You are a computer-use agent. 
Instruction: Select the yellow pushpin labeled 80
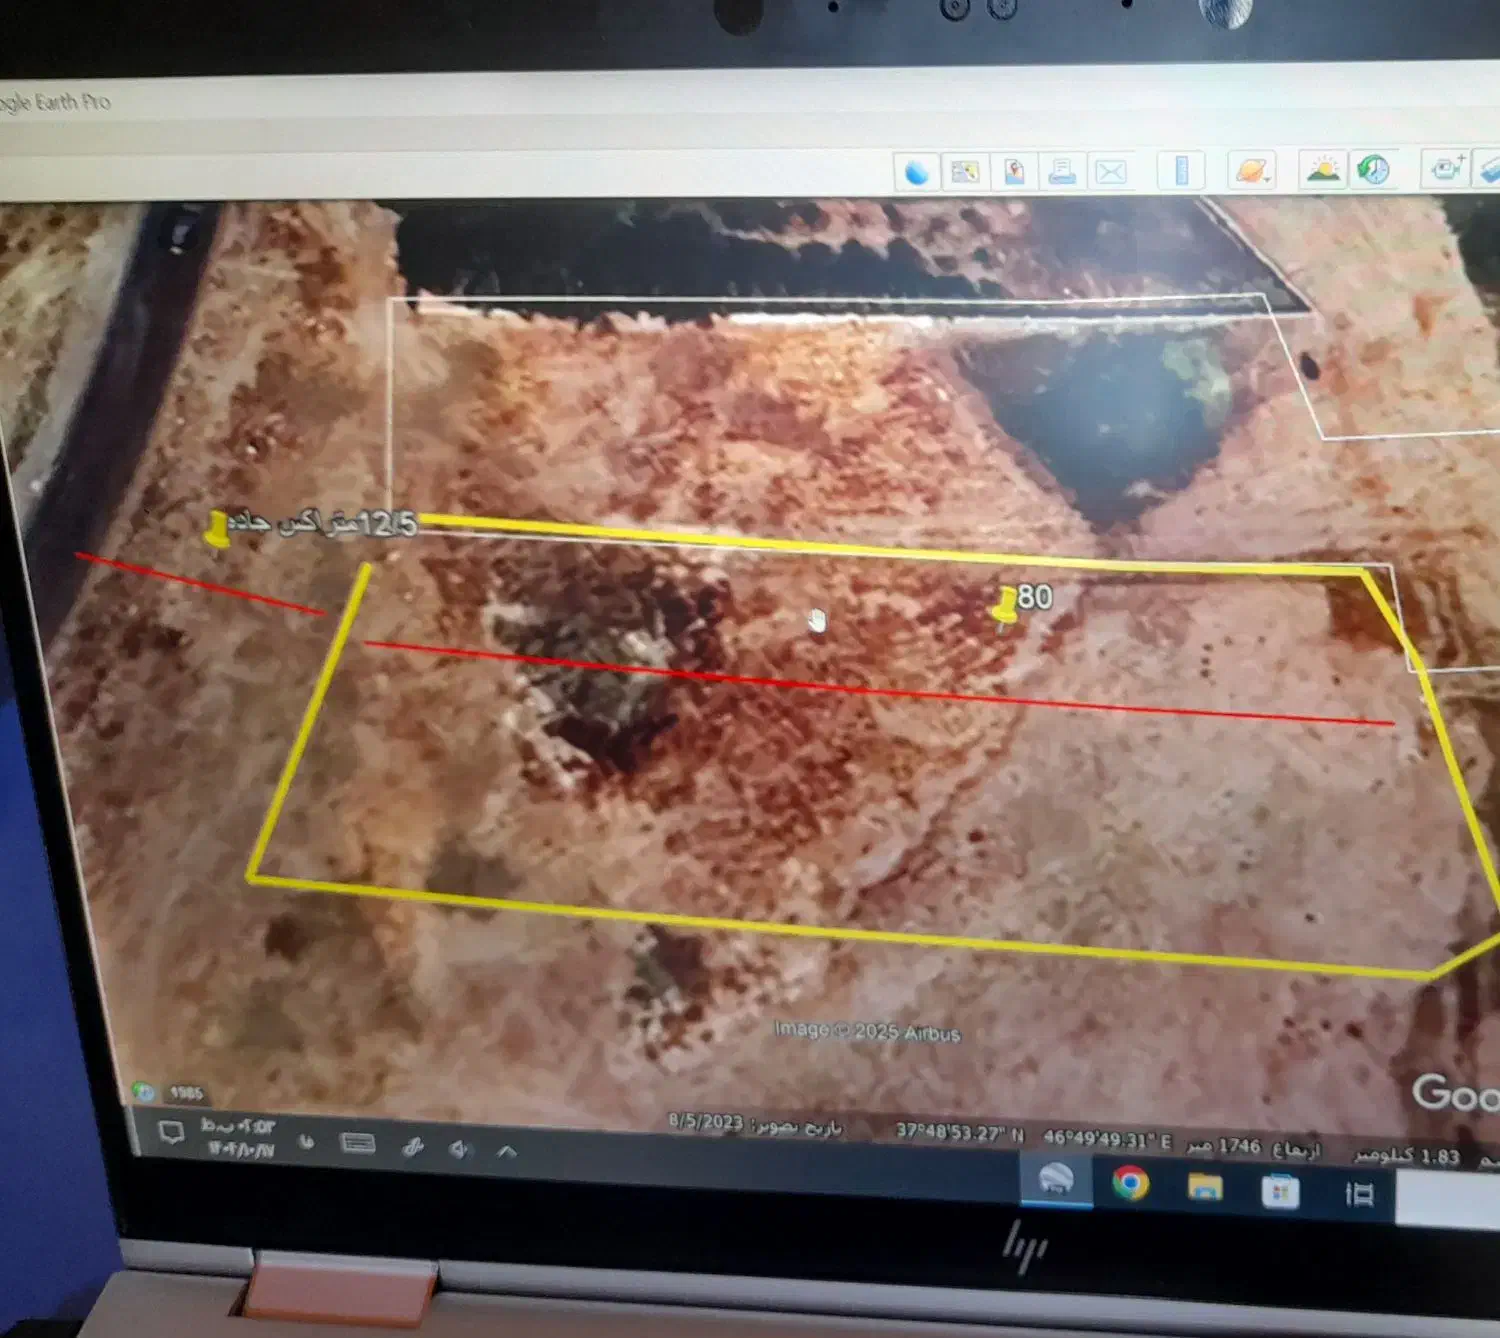point(1006,608)
